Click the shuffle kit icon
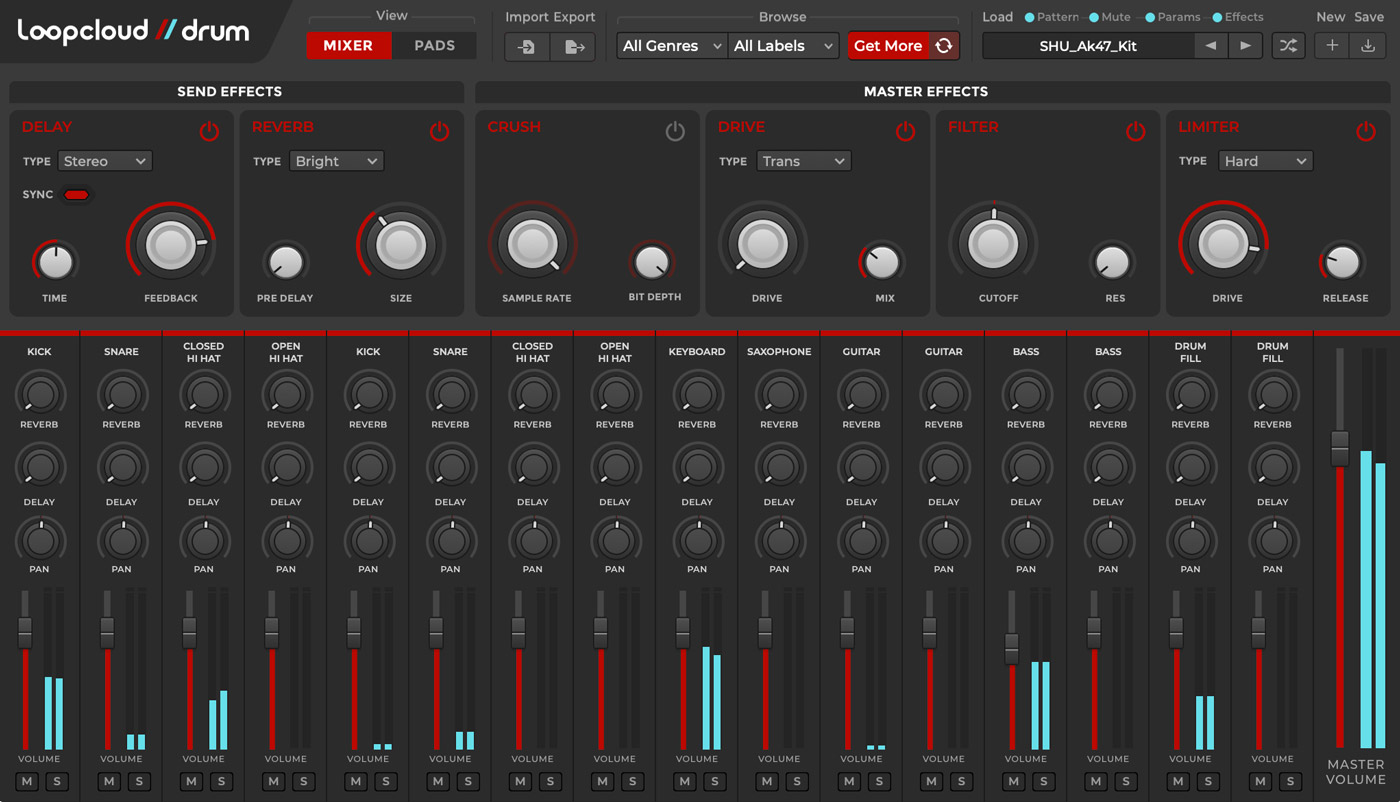 coord(1288,45)
